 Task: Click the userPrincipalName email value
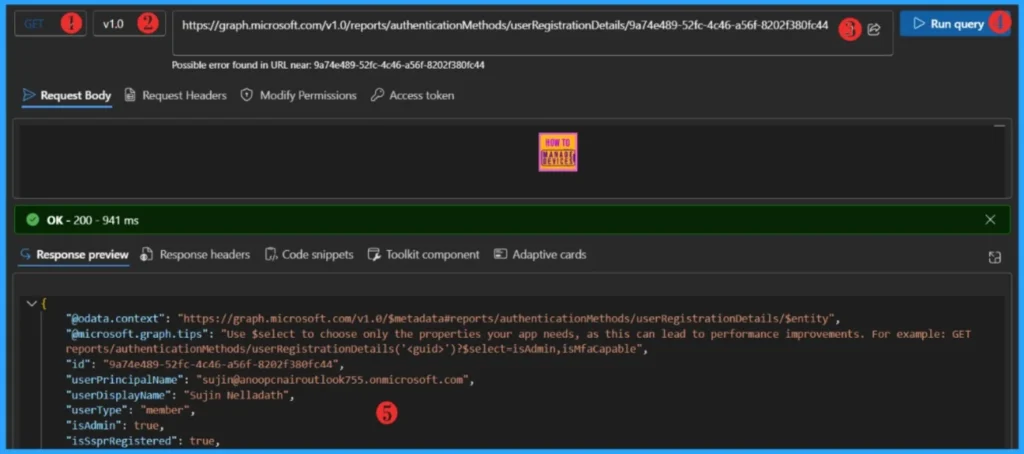pyautogui.click(x=332, y=379)
